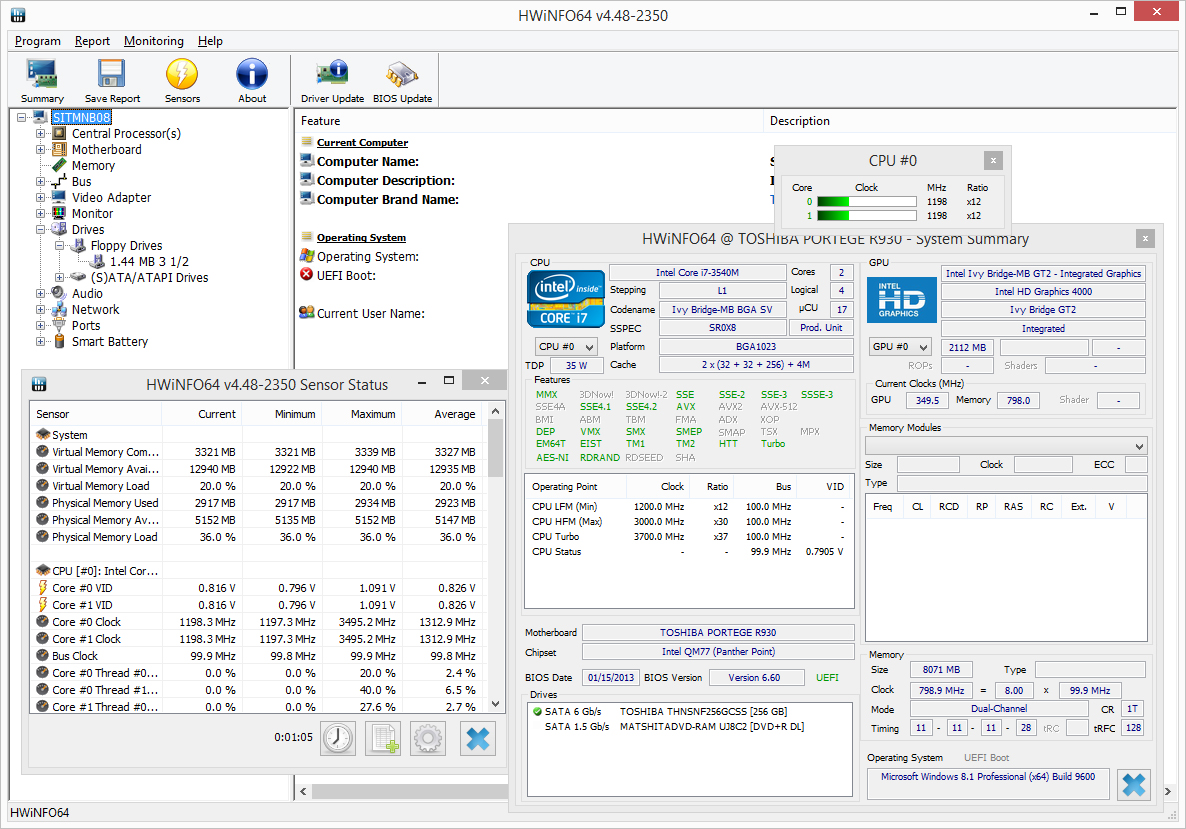This screenshot has width=1186, height=829.
Task: Expand the (S)ATA/ATAPI Drives node
Action: point(59,278)
